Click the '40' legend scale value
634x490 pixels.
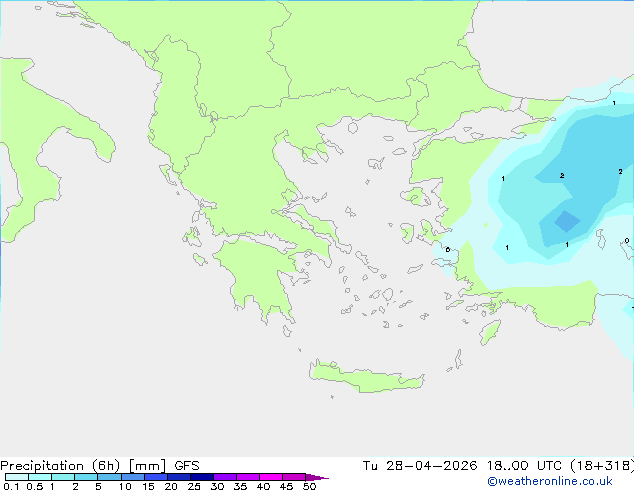pos(263,486)
